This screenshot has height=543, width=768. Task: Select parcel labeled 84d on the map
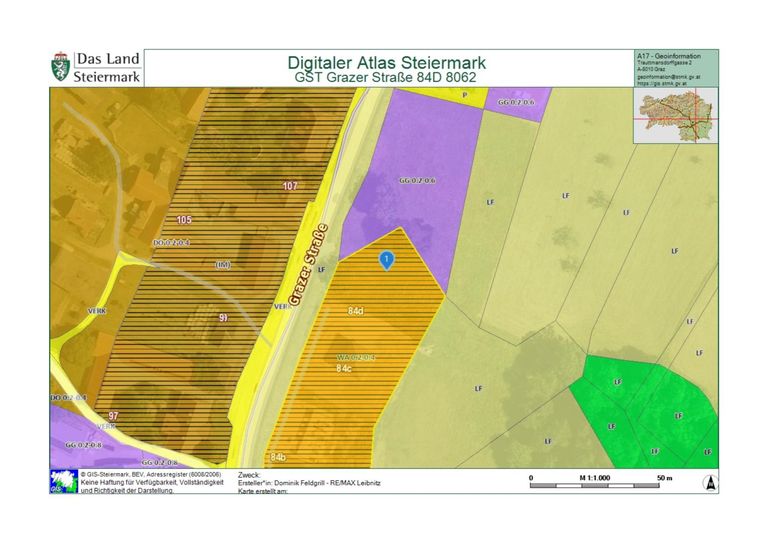[x=355, y=311]
